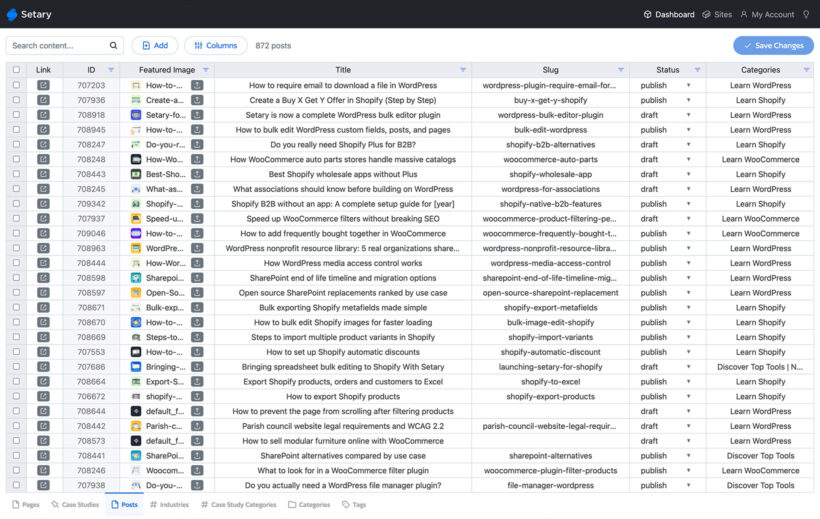Open status dropdown for buy-x-get-y-shopify row
This screenshot has width=820, height=519.
[x=688, y=100]
